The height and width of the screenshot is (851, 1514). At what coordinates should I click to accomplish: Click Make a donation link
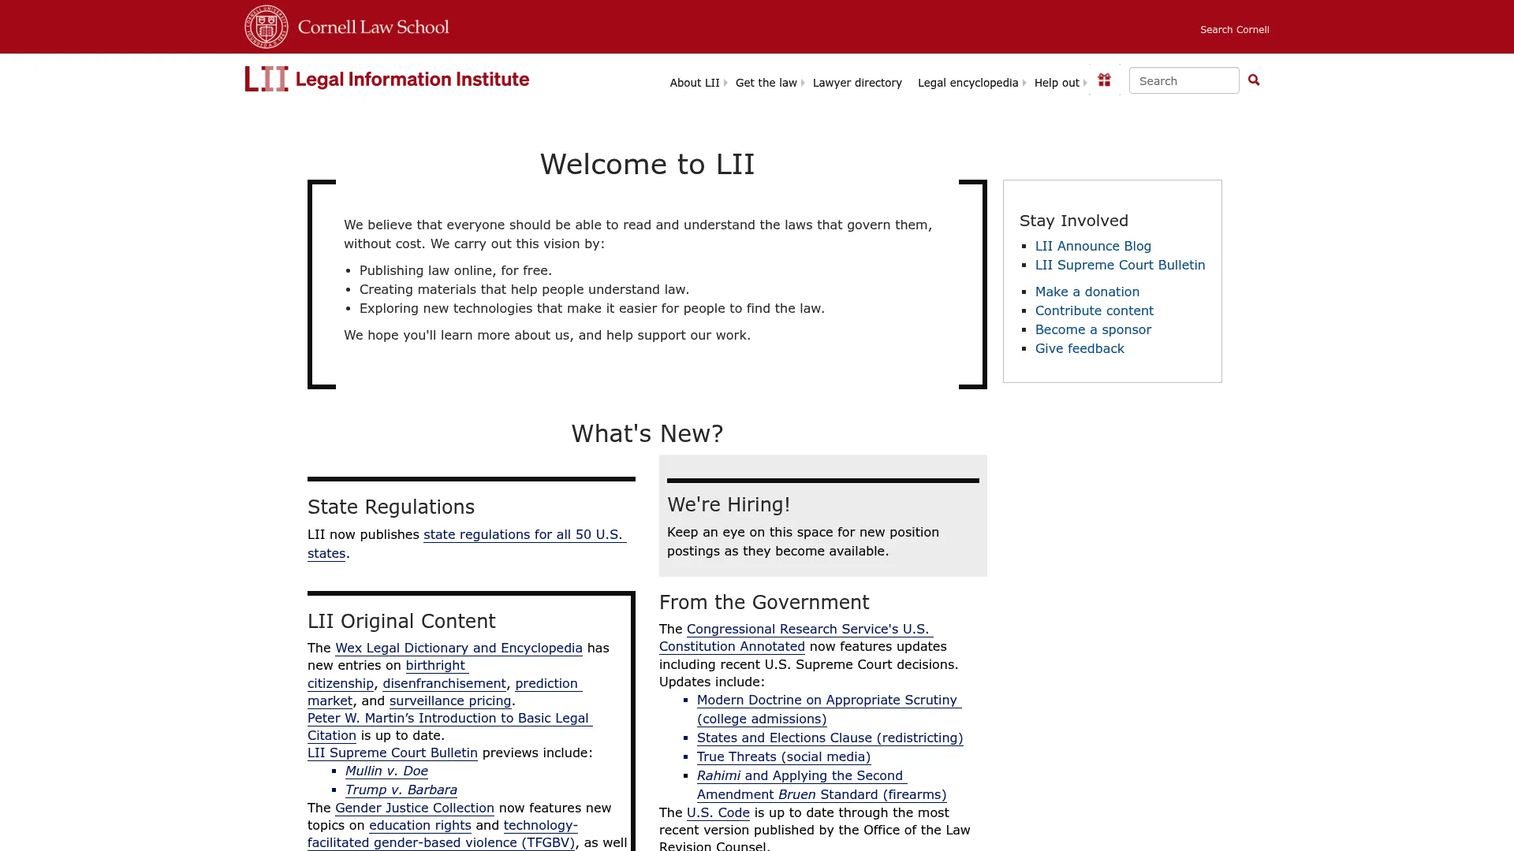coord(1087,292)
